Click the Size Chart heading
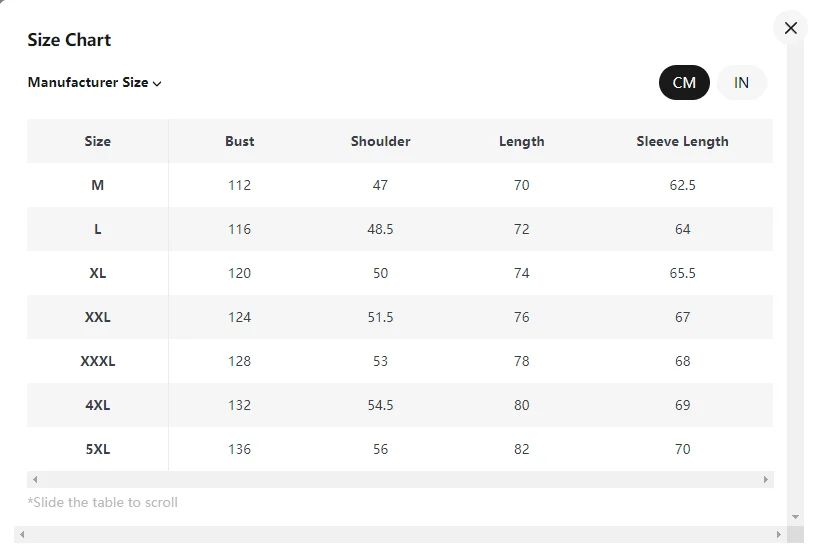The image size is (813, 551). (69, 40)
